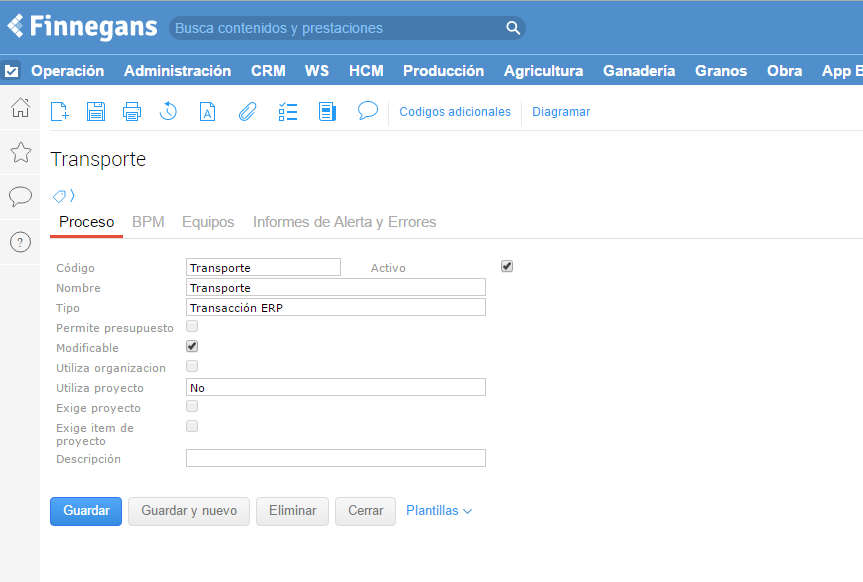Open the Favorites star icon
The height and width of the screenshot is (582, 863).
point(20,153)
